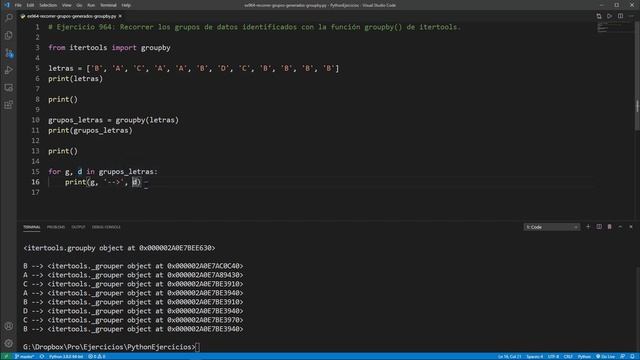Click the Ejercicio 964 comment on line 1

point(254,27)
